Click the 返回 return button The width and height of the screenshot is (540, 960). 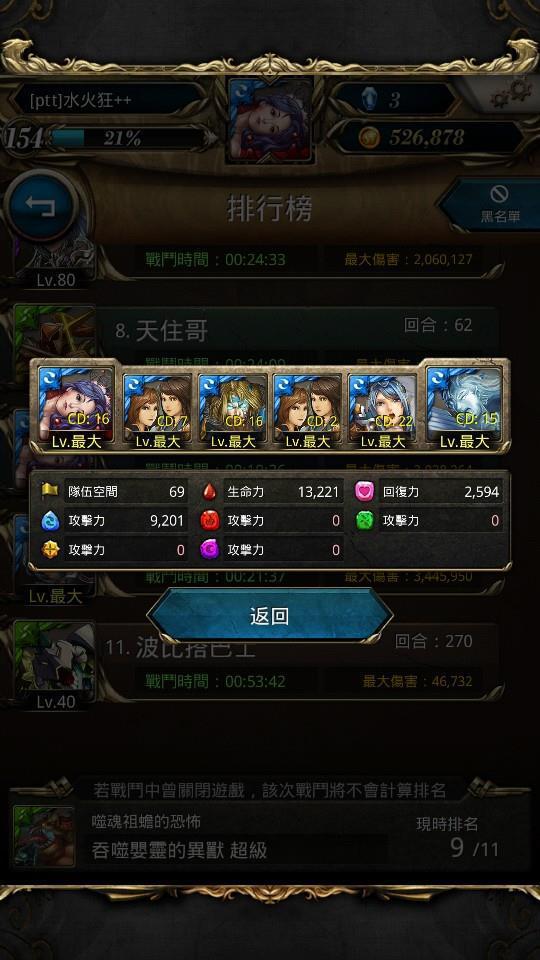coord(269,615)
